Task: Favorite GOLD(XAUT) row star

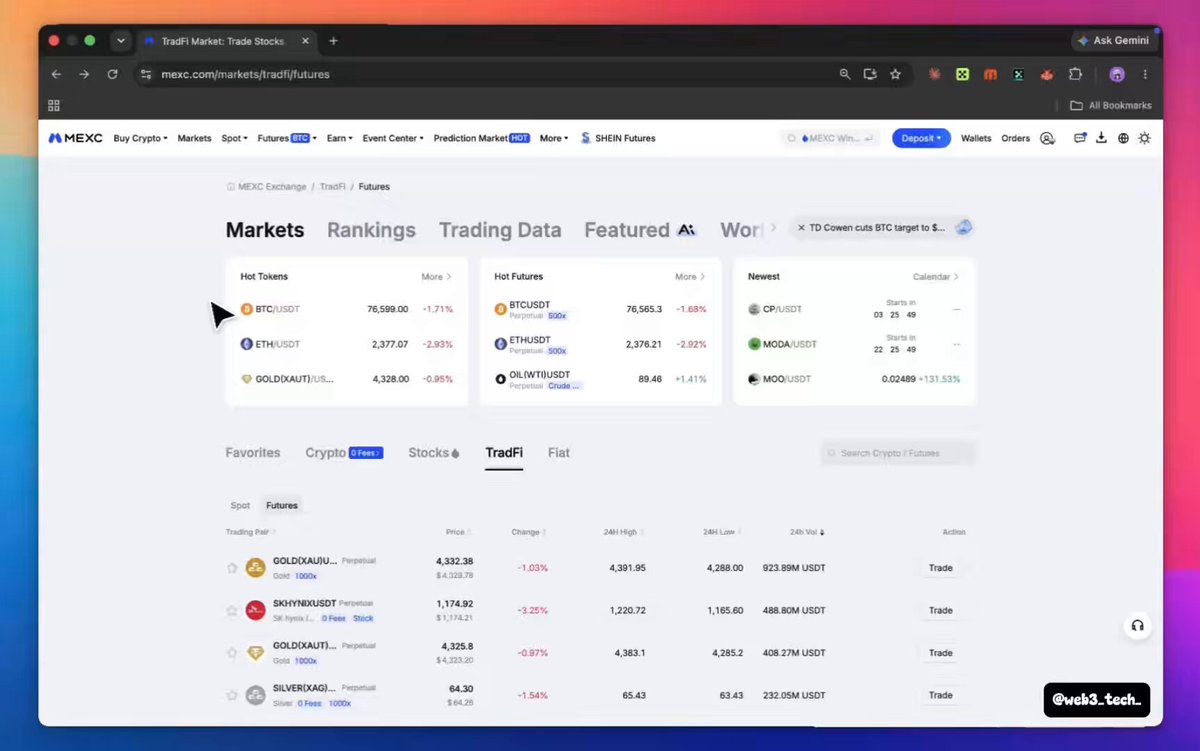Action: tap(232, 653)
